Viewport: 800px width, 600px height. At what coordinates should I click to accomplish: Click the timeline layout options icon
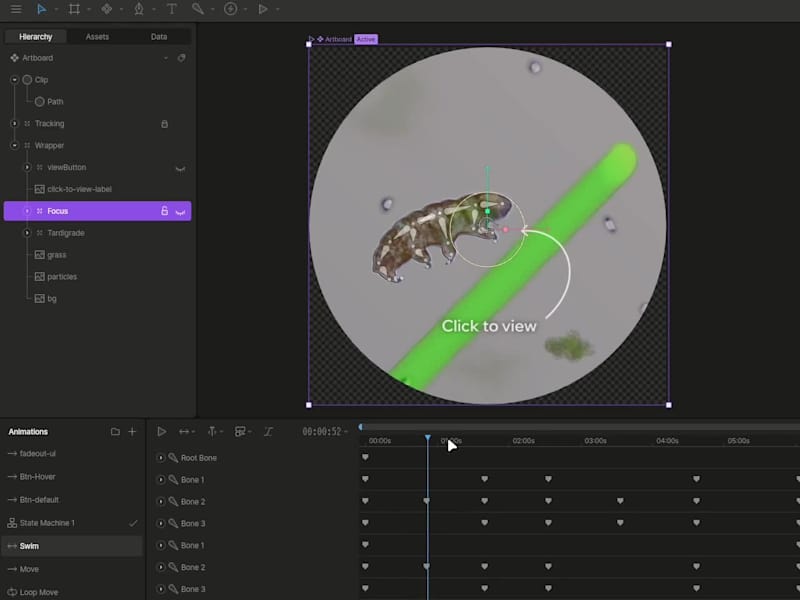tap(240, 432)
